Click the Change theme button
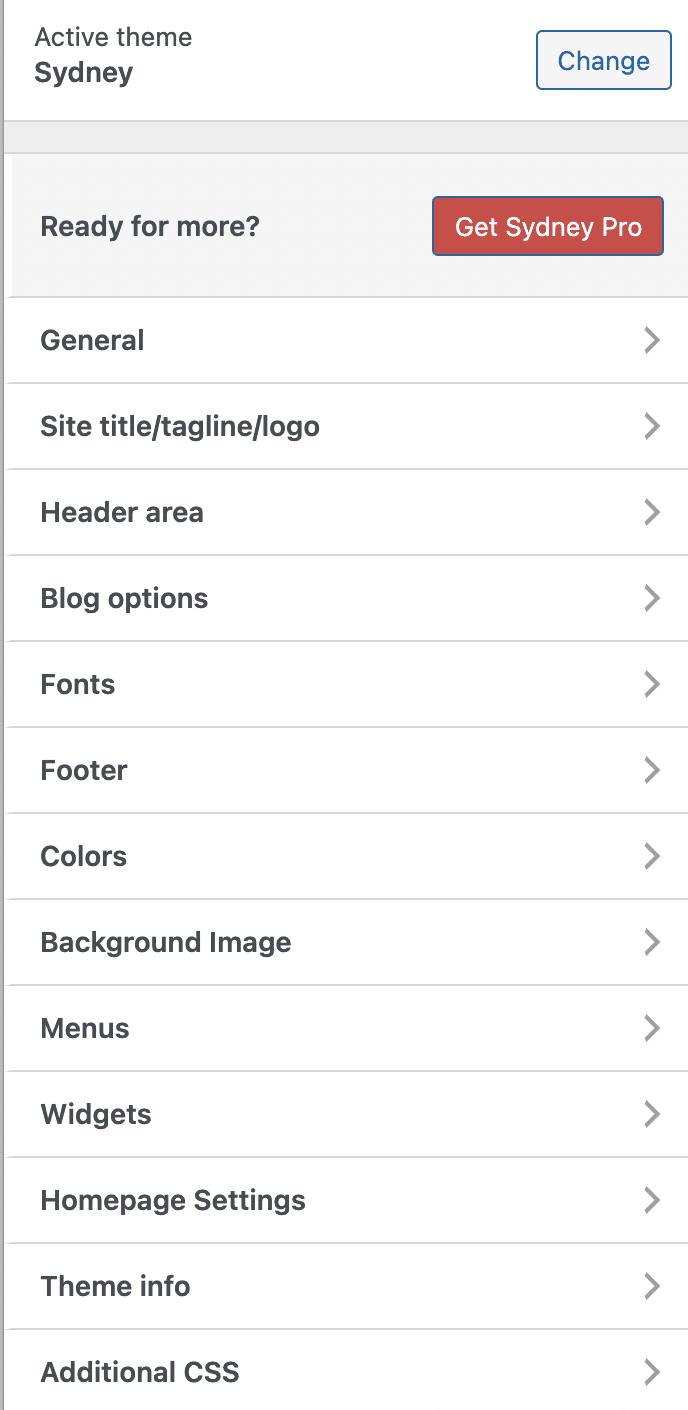The width and height of the screenshot is (688, 1410). tap(603, 60)
